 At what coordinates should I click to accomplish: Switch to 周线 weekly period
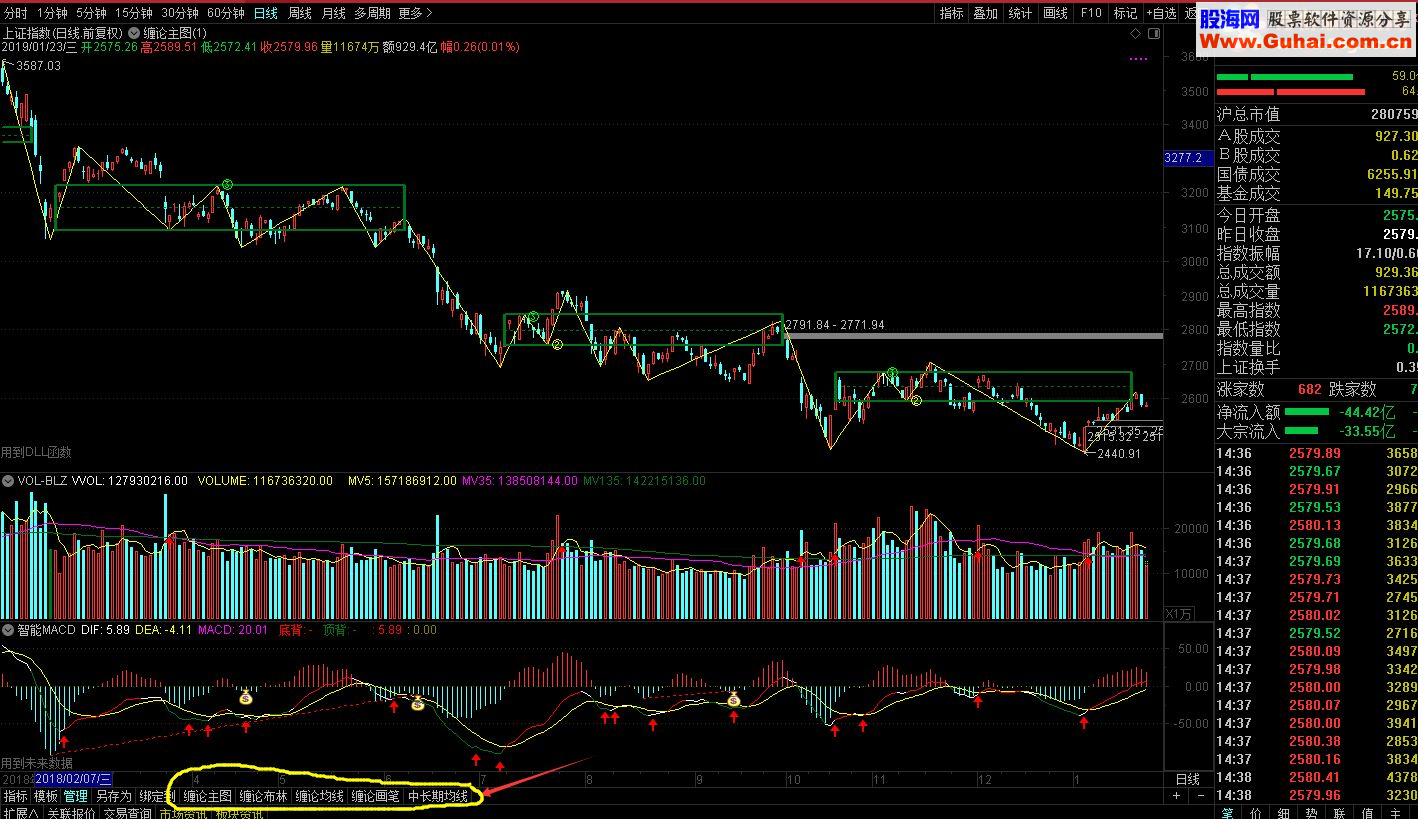point(300,13)
